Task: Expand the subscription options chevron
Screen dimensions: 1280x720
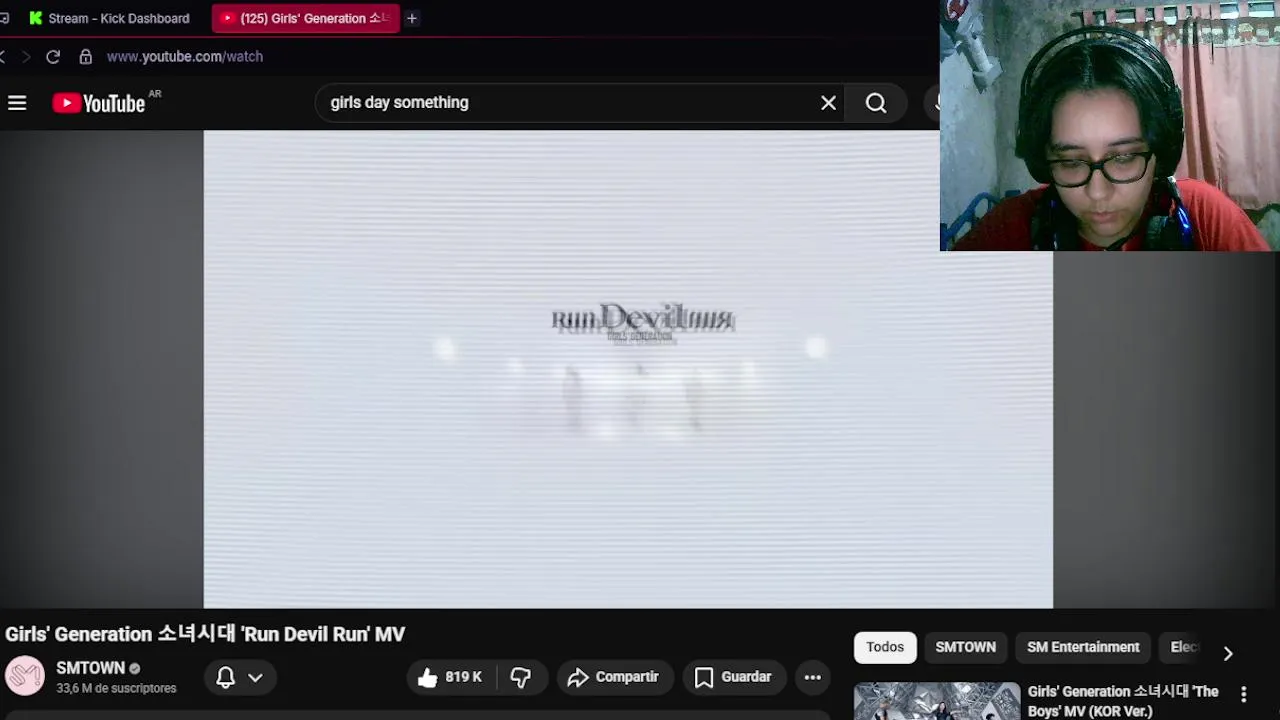Action: (x=255, y=677)
